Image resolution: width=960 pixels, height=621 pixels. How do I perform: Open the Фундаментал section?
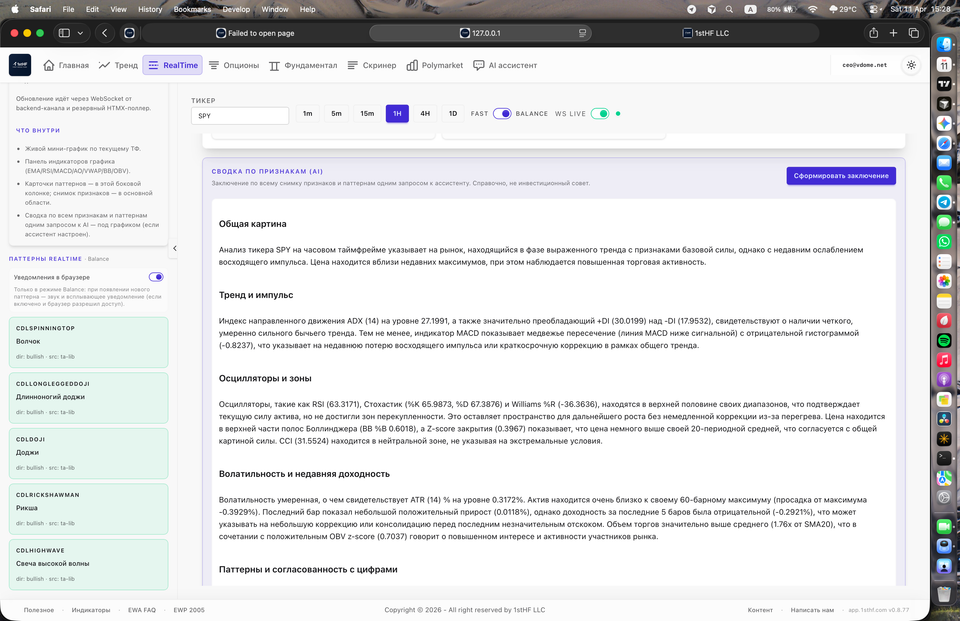(x=303, y=66)
